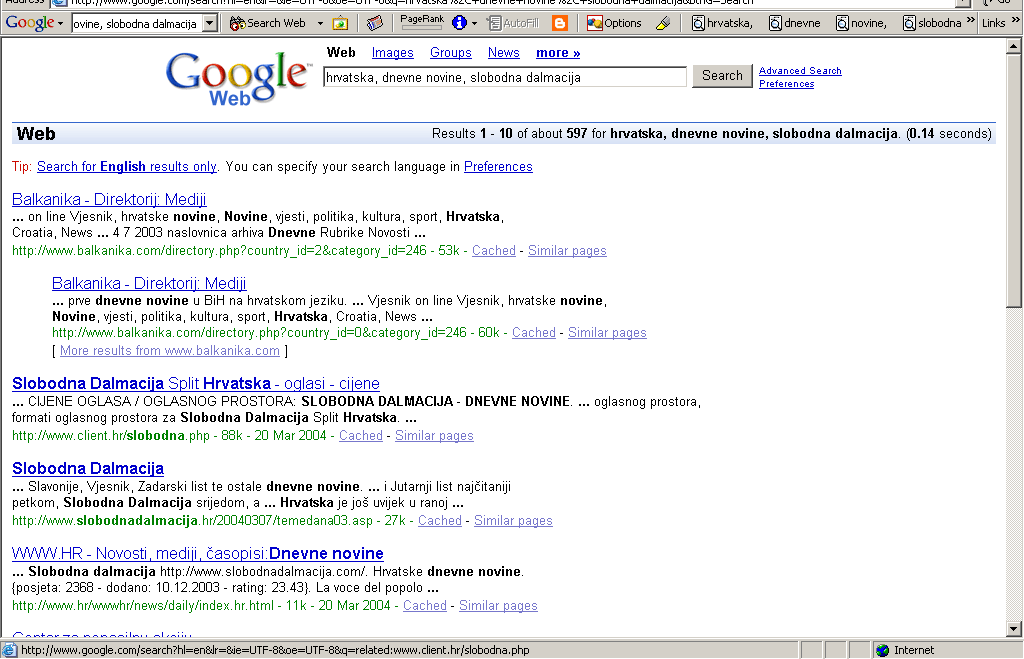This screenshot has height=659, width=1024.
Task: Open indented 'Balkanika - Direktorij: Mediji' result
Action: tap(149, 283)
